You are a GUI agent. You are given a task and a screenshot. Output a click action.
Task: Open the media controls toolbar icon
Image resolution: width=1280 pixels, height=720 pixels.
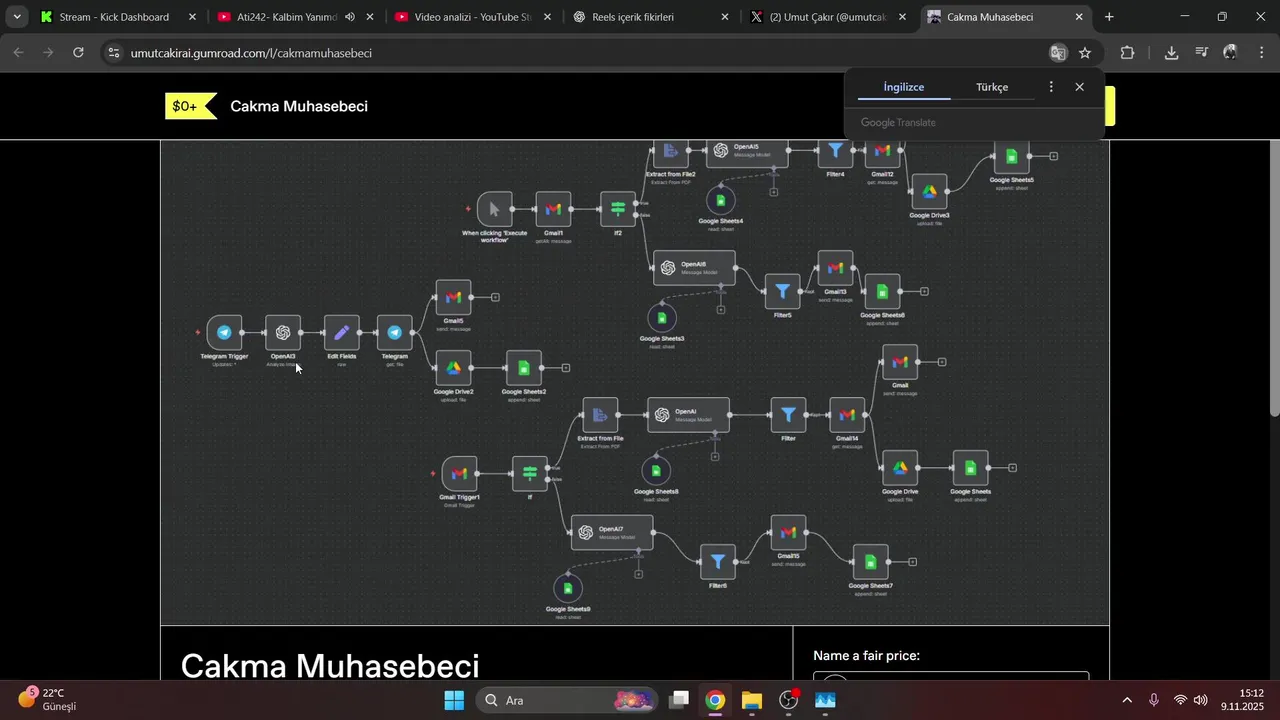tap(1201, 53)
